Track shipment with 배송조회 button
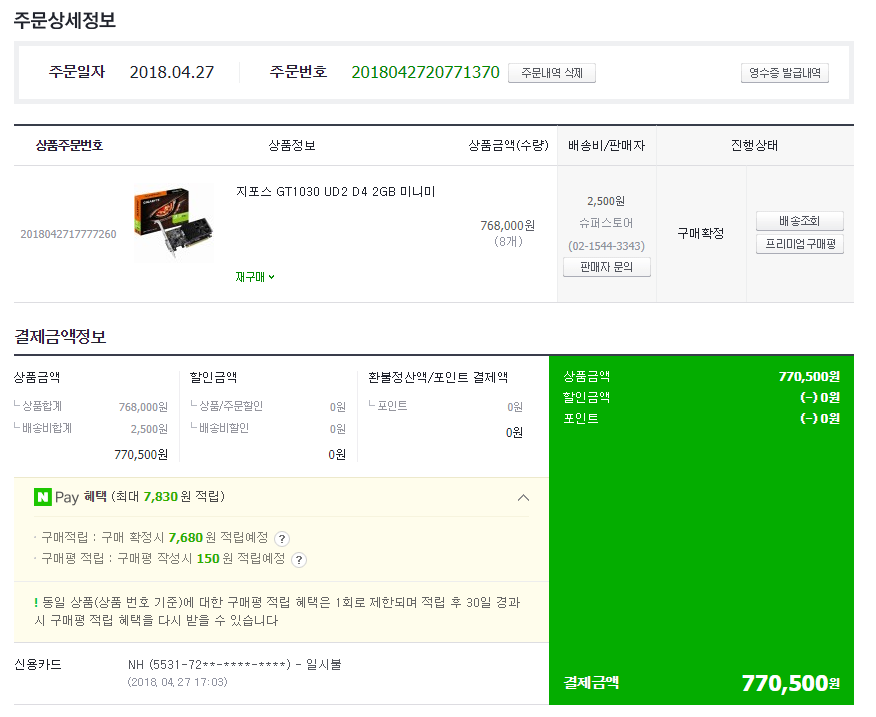Screen dimensions: 876x717 (798, 221)
